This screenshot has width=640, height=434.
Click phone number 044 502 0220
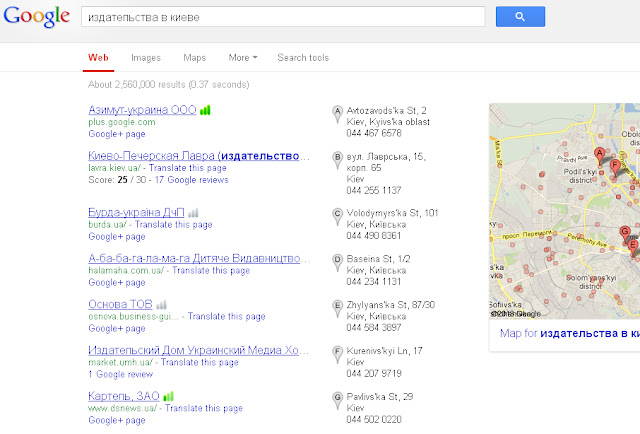(x=374, y=419)
